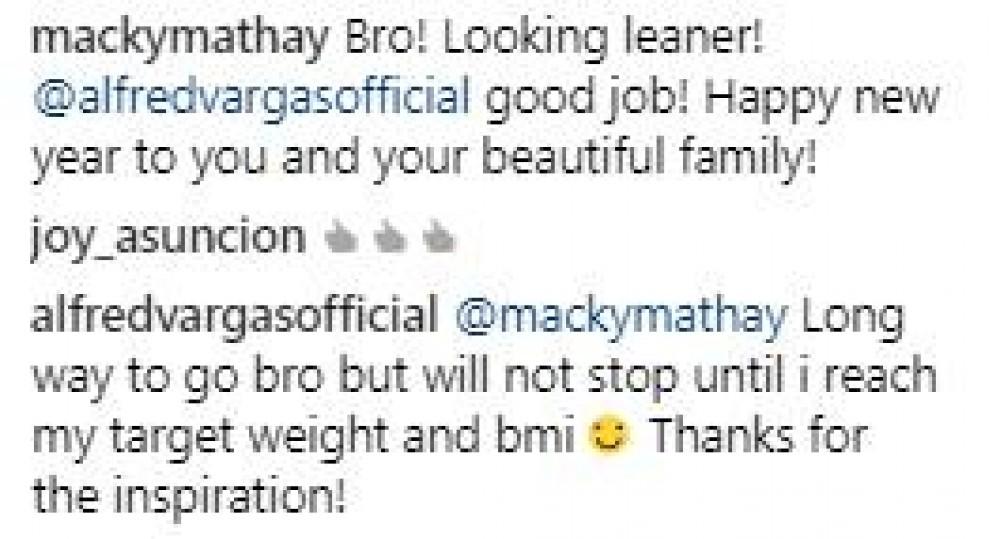This screenshot has height=539, width=1000.
Task: Open the alfredvargasofficial commenter username
Action: point(235,315)
